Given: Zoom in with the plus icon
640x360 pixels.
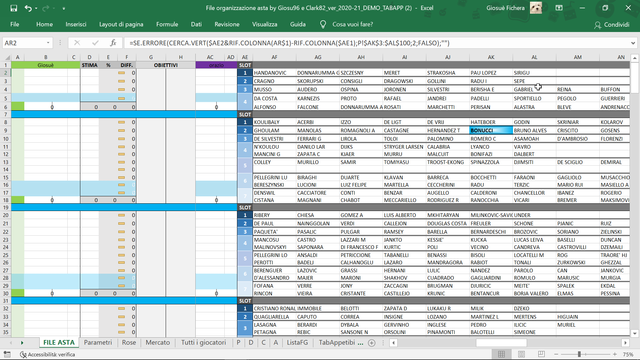Looking at the screenshot, I should (615, 354).
